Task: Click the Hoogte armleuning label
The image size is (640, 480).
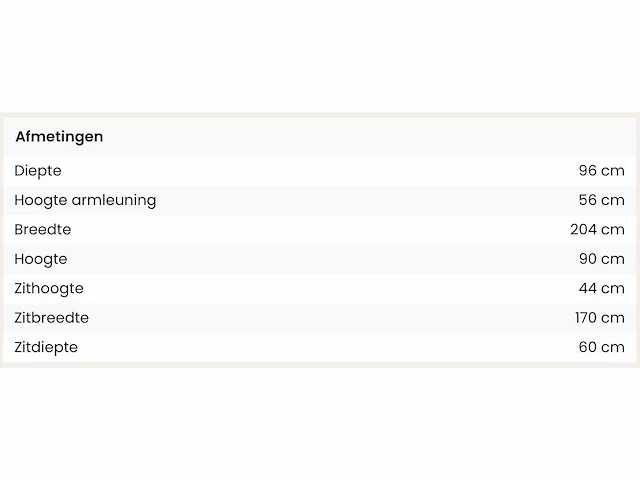Action: [x=85, y=200]
